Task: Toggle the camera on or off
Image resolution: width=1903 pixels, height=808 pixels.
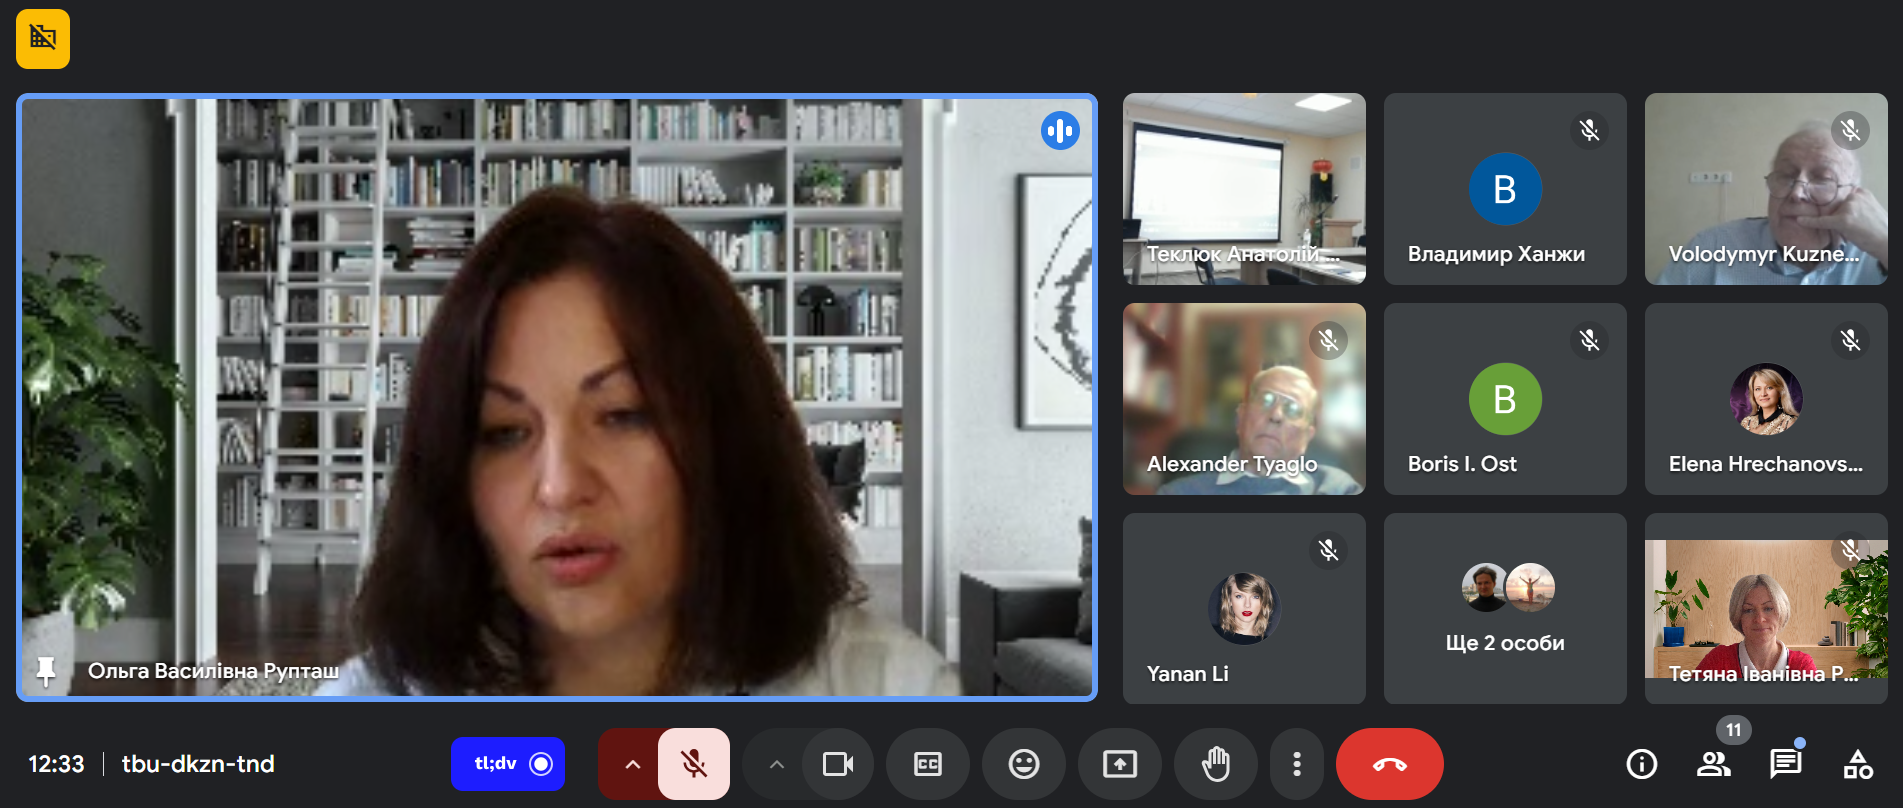Action: click(x=838, y=764)
